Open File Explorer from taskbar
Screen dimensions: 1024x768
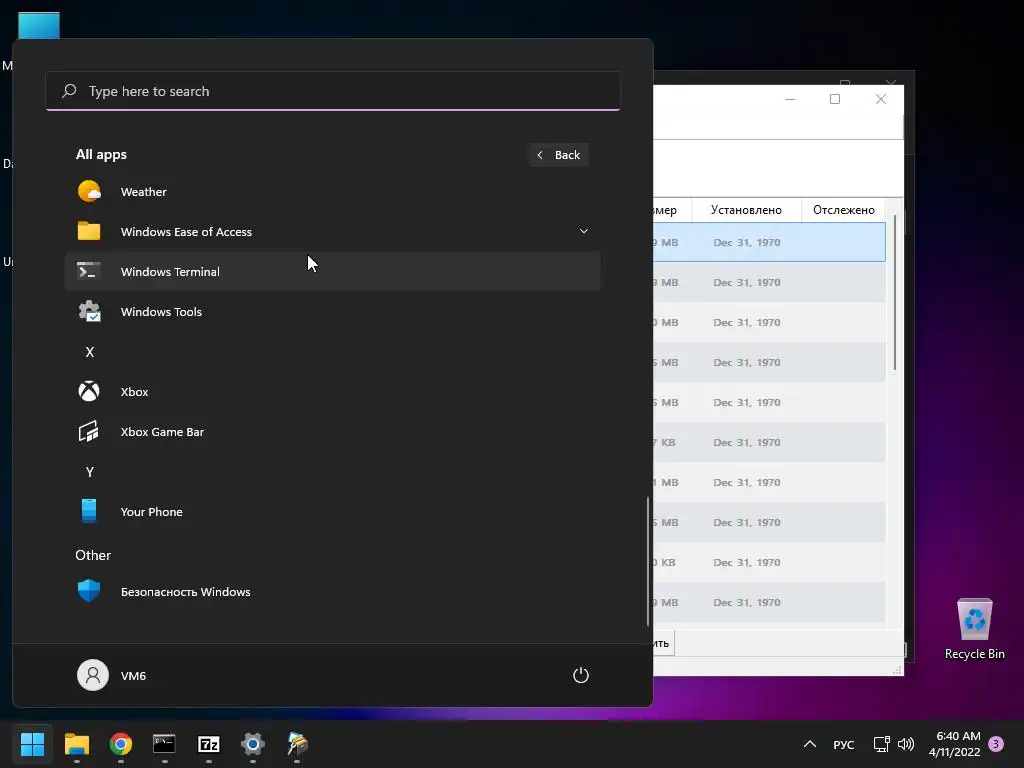pyautogui.click(x=76, y=743)
